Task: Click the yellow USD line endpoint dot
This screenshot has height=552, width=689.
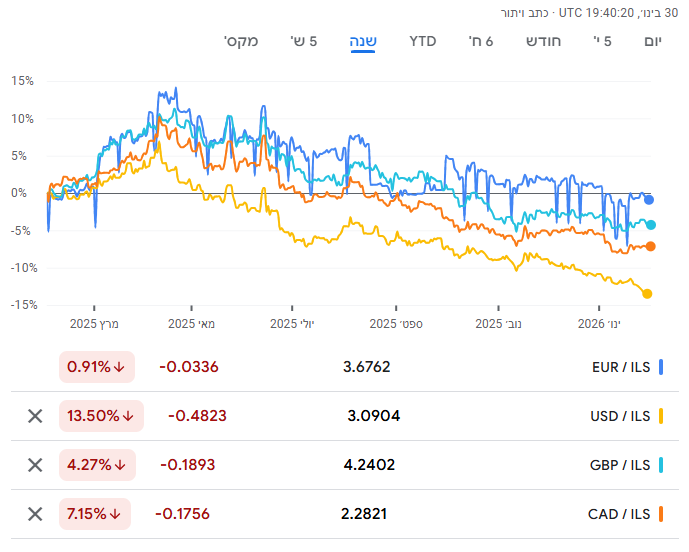Action: (x=647, y=294)
